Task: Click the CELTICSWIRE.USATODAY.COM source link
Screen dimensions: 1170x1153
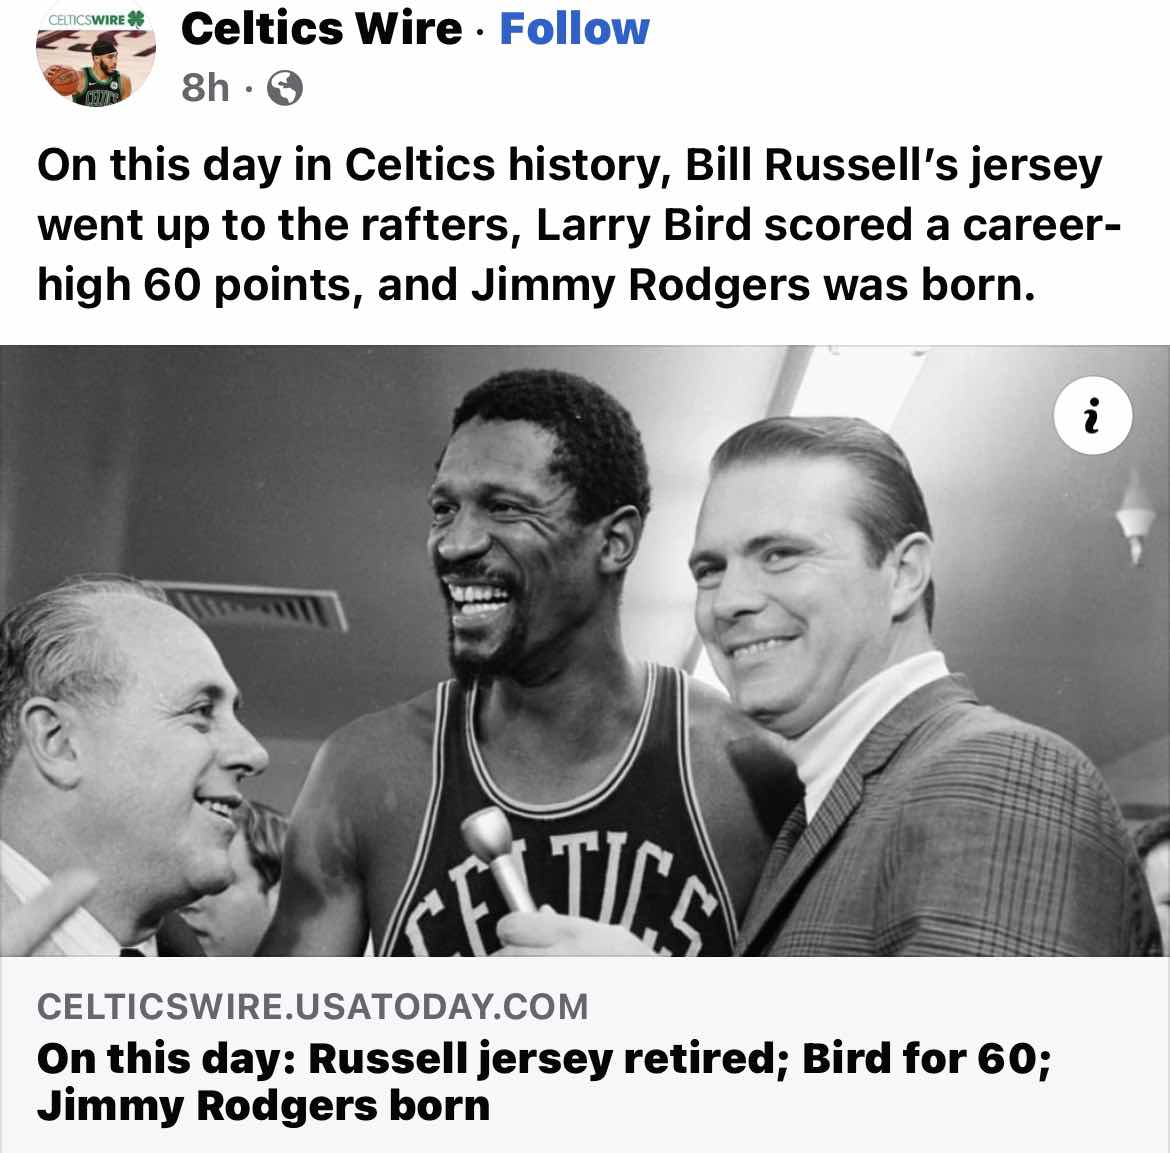Action: [313, 1007]
